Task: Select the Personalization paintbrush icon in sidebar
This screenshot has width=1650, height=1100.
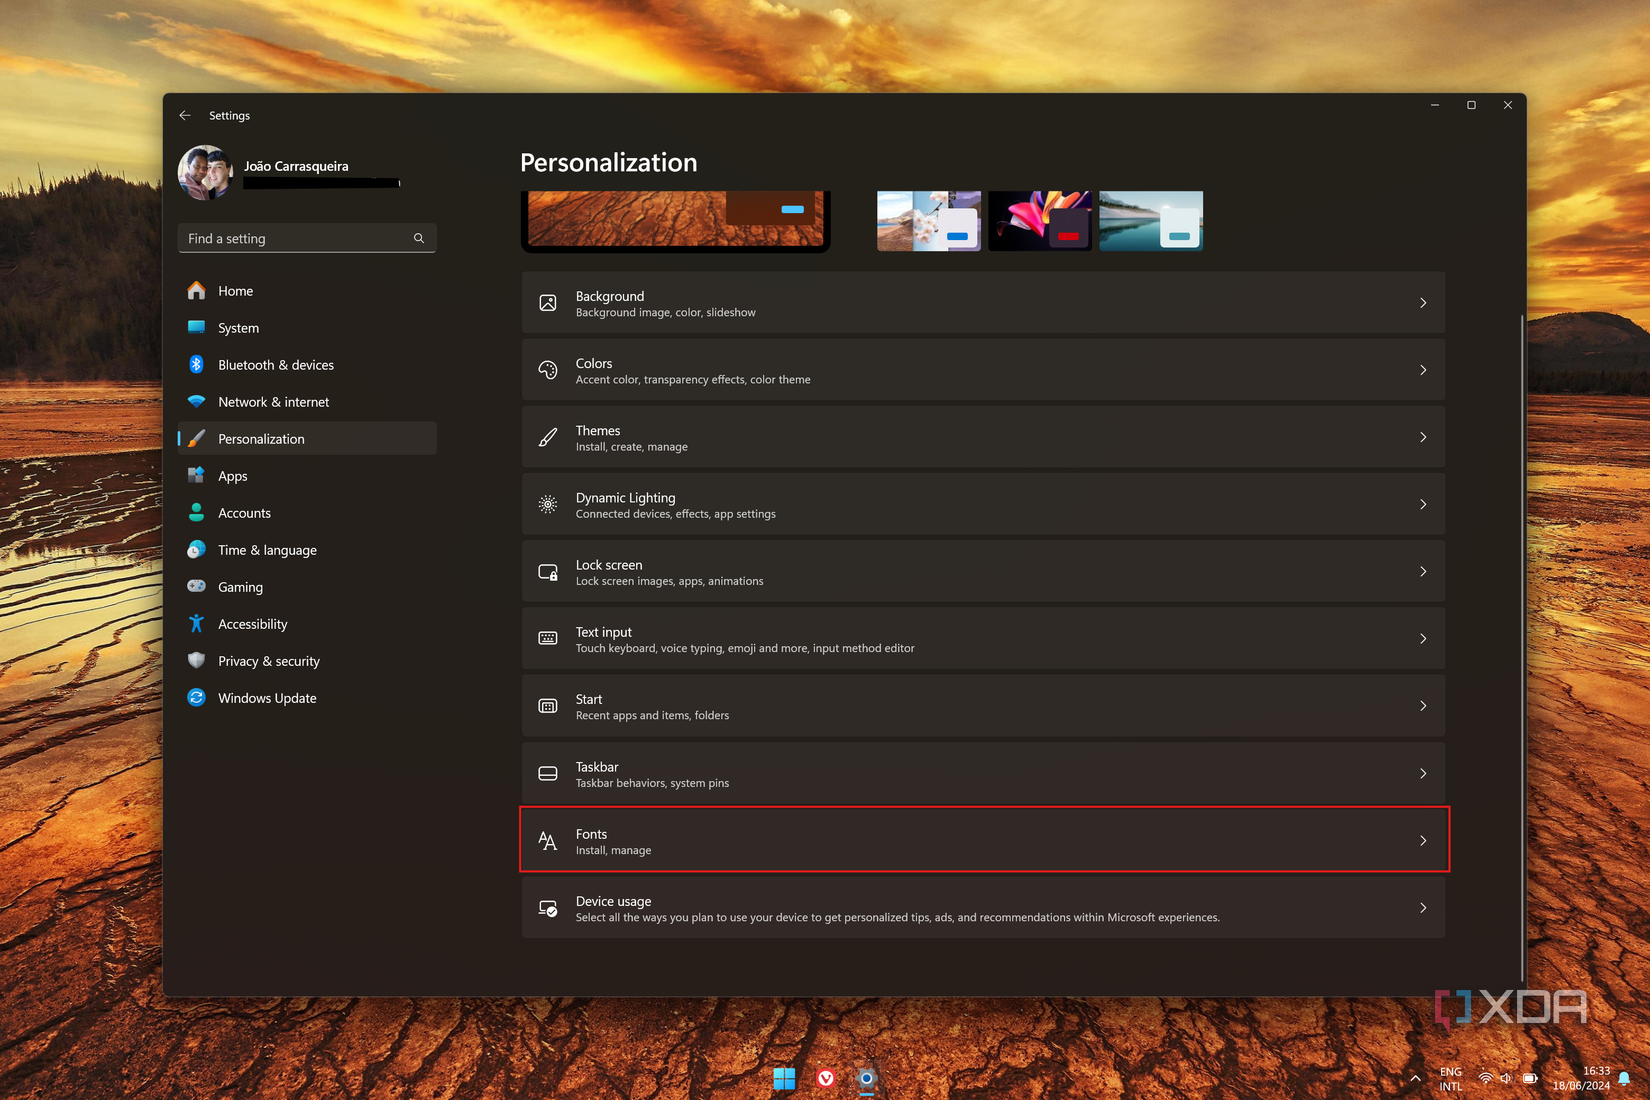Action: coord(197,438)
